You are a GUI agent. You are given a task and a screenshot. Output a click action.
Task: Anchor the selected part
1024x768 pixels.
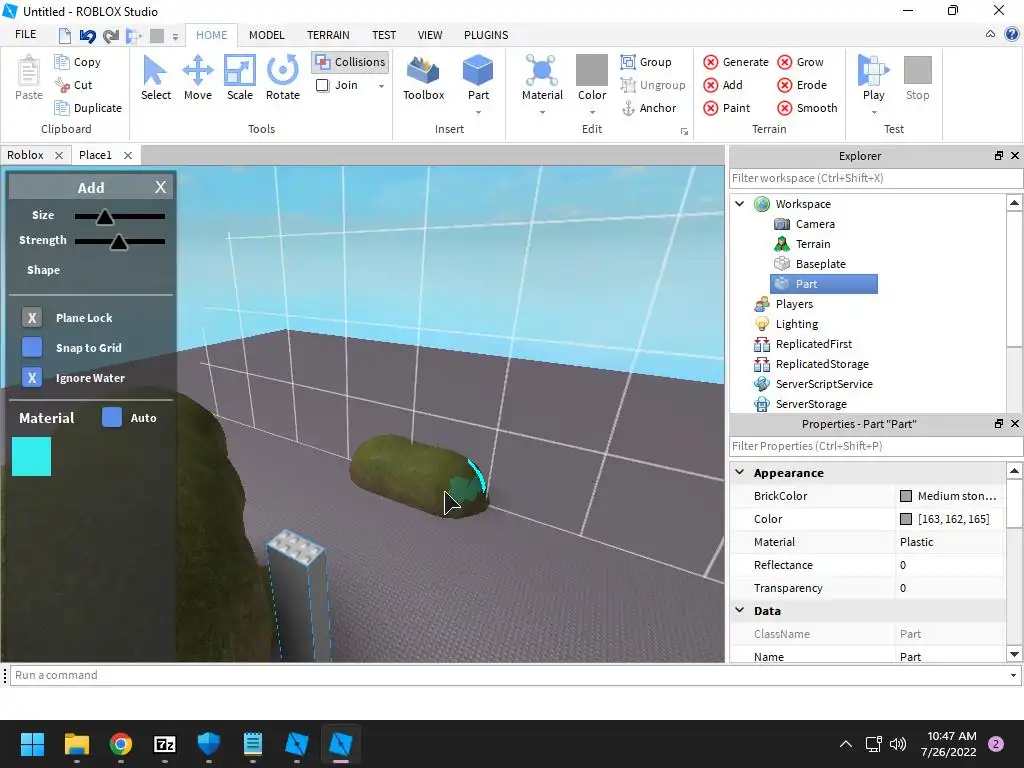pyautogui.click(x=648, y=108)
